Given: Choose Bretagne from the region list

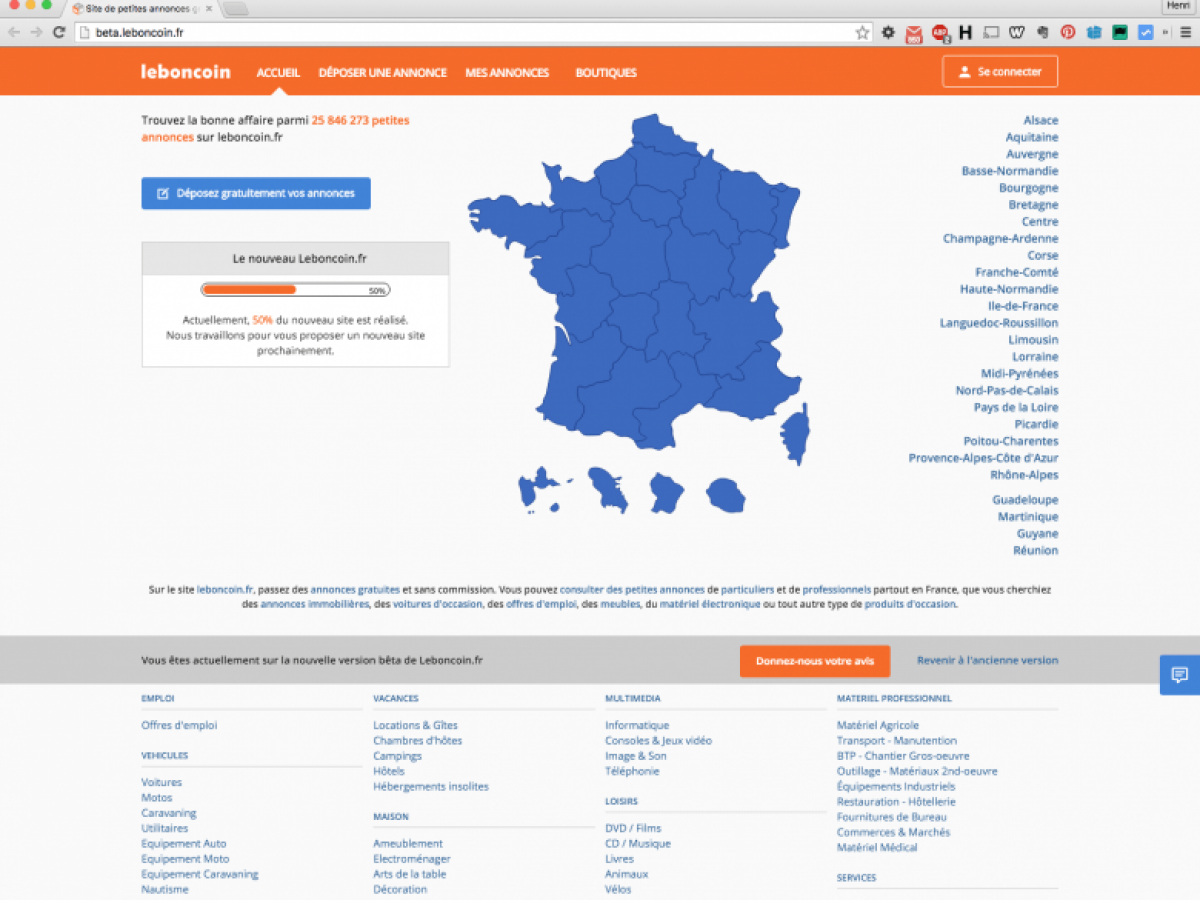Looking at the screenshot, I should point(1034,205).
